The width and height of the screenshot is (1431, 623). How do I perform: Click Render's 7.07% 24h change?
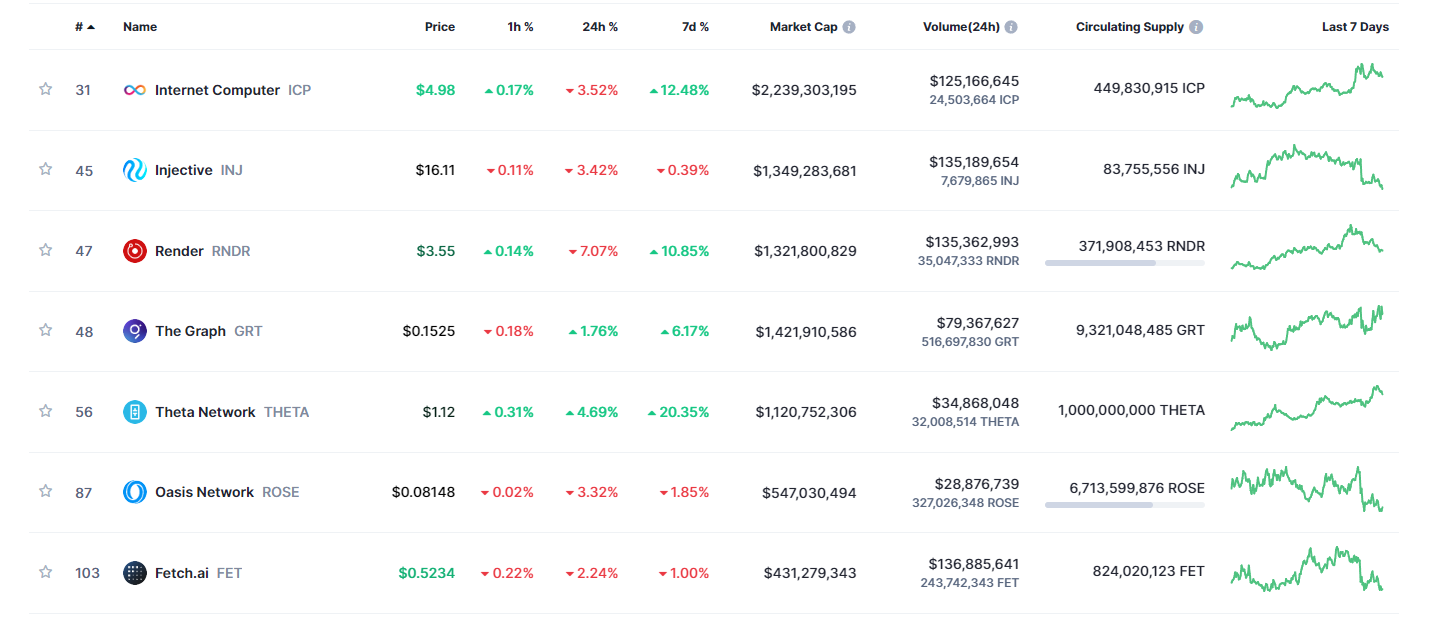(x=593, y=251)
